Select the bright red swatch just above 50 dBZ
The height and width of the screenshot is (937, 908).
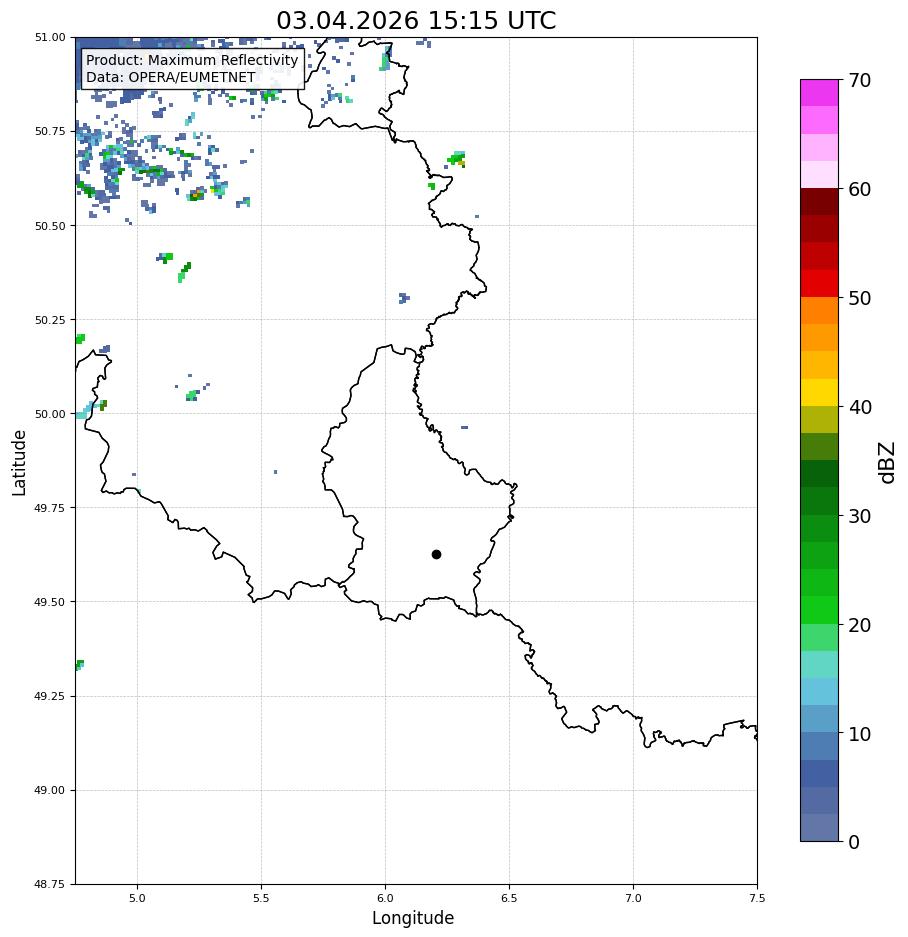(820, 283)
